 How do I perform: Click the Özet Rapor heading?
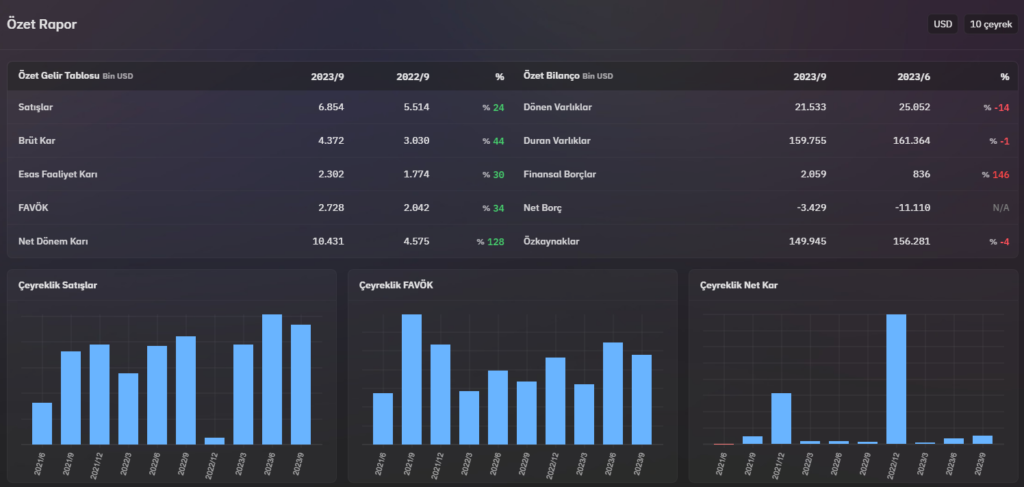click(42, 25)
